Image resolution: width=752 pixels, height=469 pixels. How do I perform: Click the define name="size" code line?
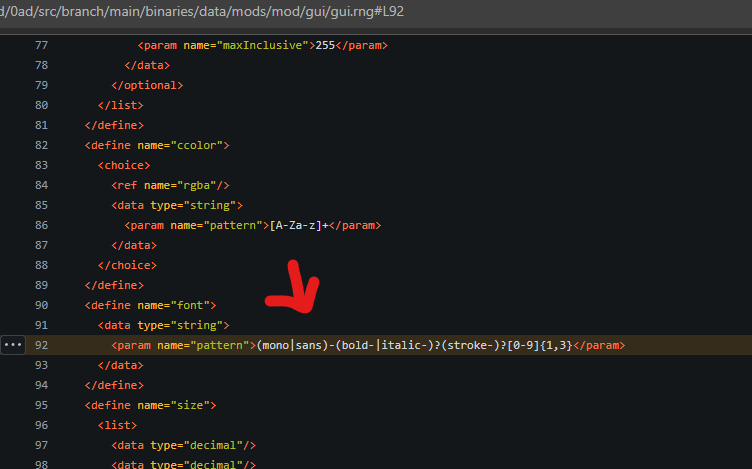150,405
